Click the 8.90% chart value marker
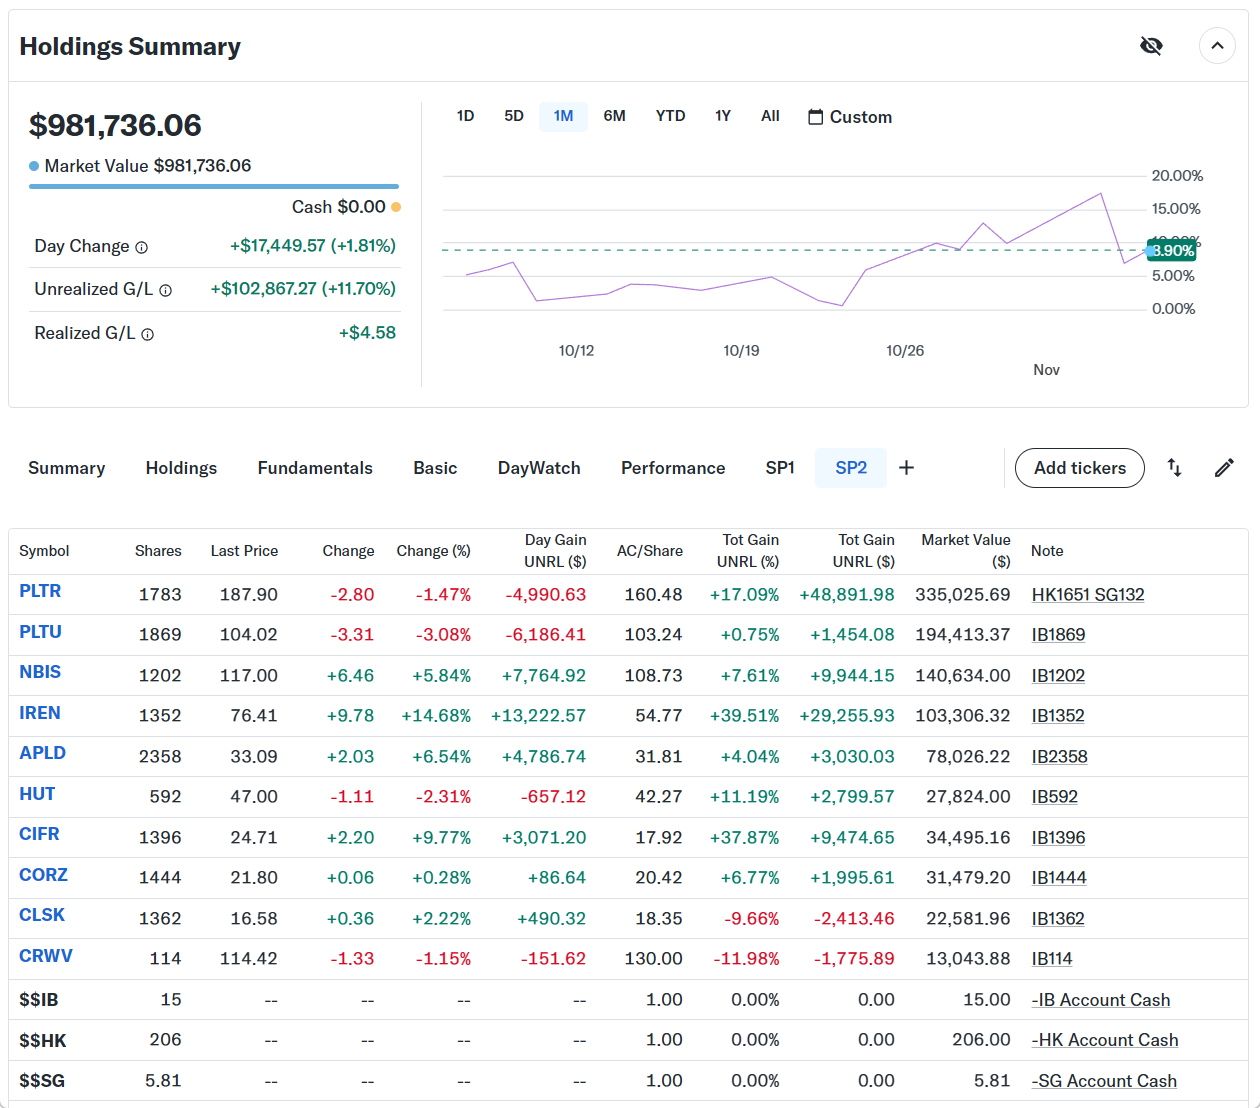Viewport: 1260px width, 1108px height. point(1171,251)
